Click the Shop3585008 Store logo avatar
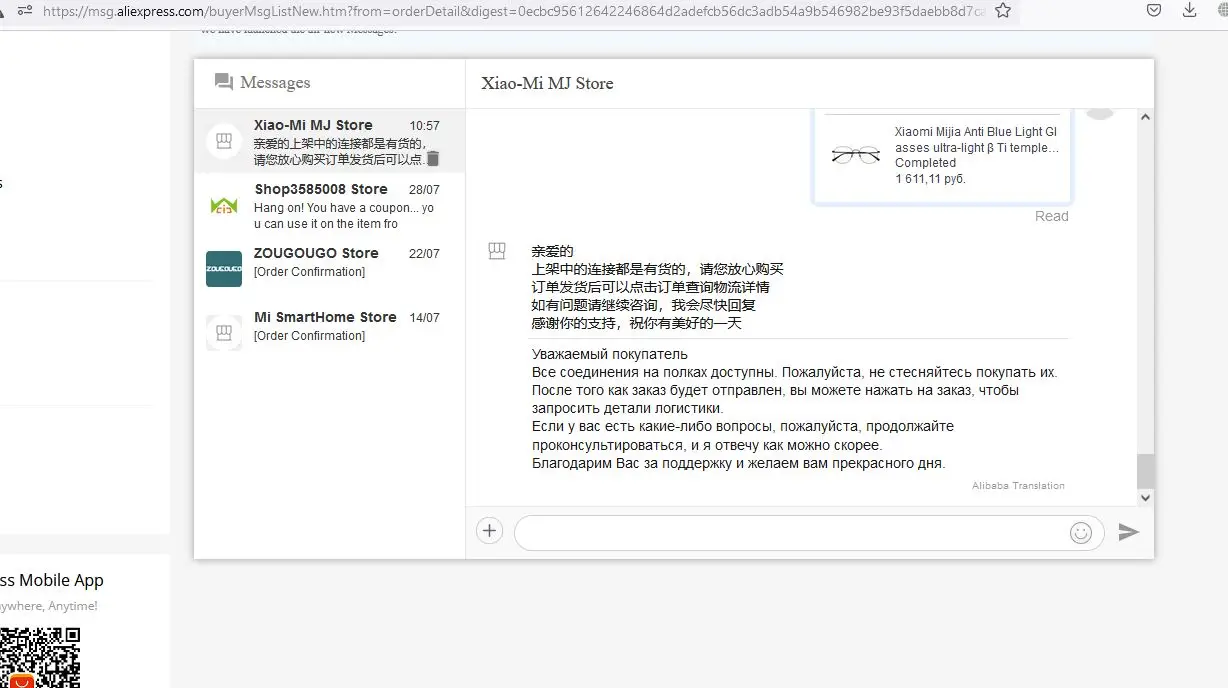This screenshot has width=1228, height=688. tap(224, 205)
